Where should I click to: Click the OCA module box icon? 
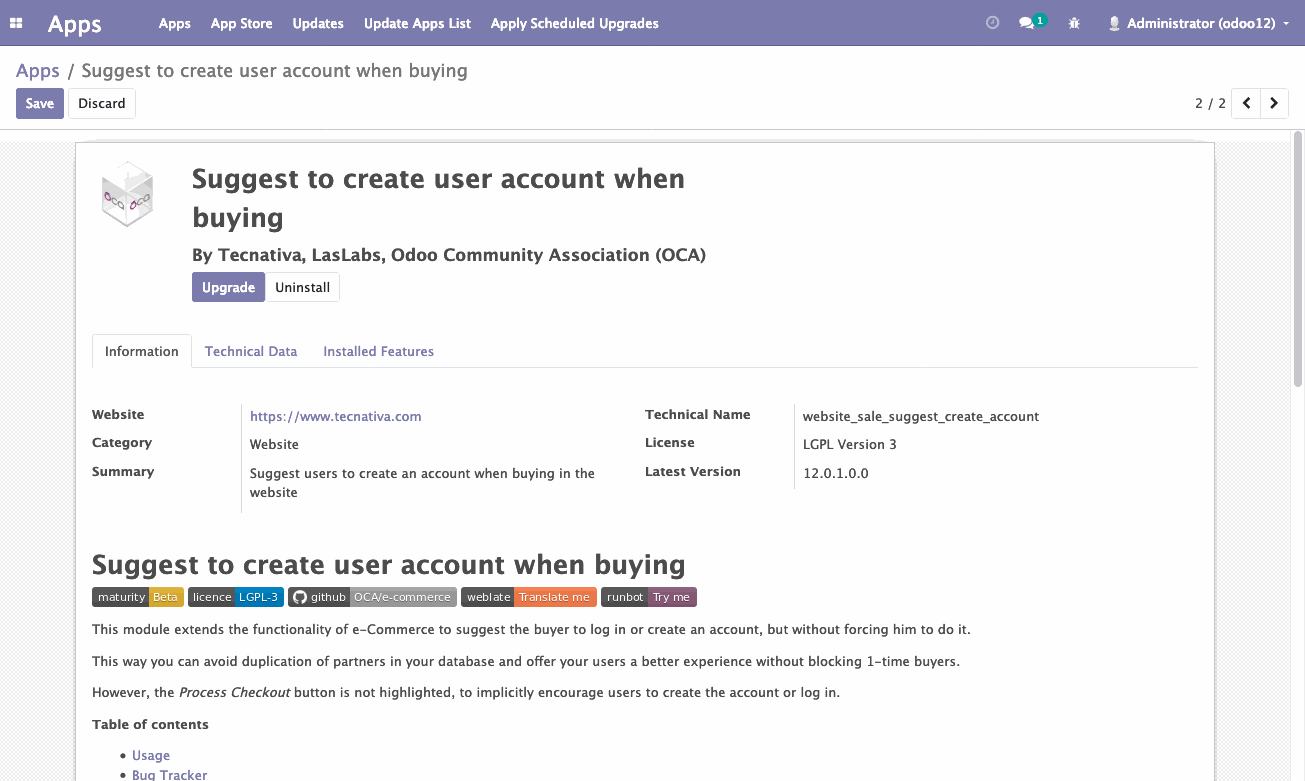pos(127,195)
